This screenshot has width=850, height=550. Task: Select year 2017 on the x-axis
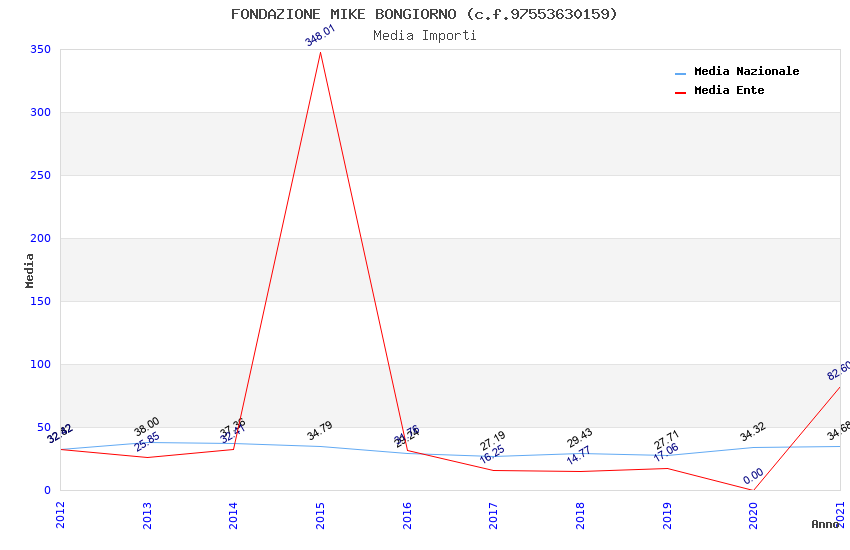493,515
